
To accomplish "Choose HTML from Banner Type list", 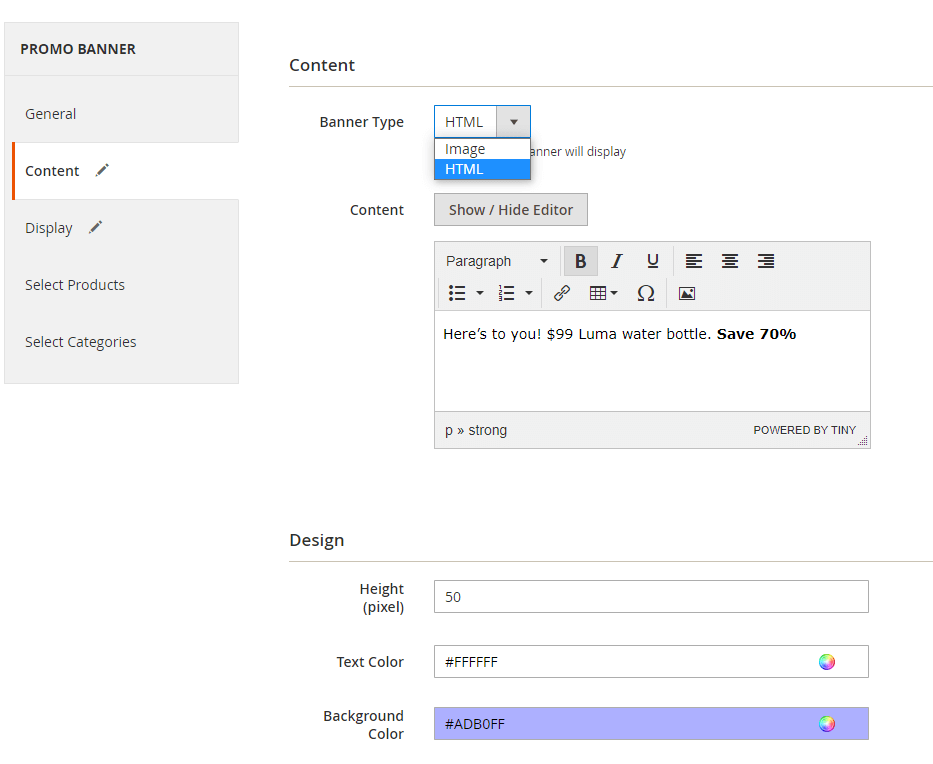I will tap(483, 169).
